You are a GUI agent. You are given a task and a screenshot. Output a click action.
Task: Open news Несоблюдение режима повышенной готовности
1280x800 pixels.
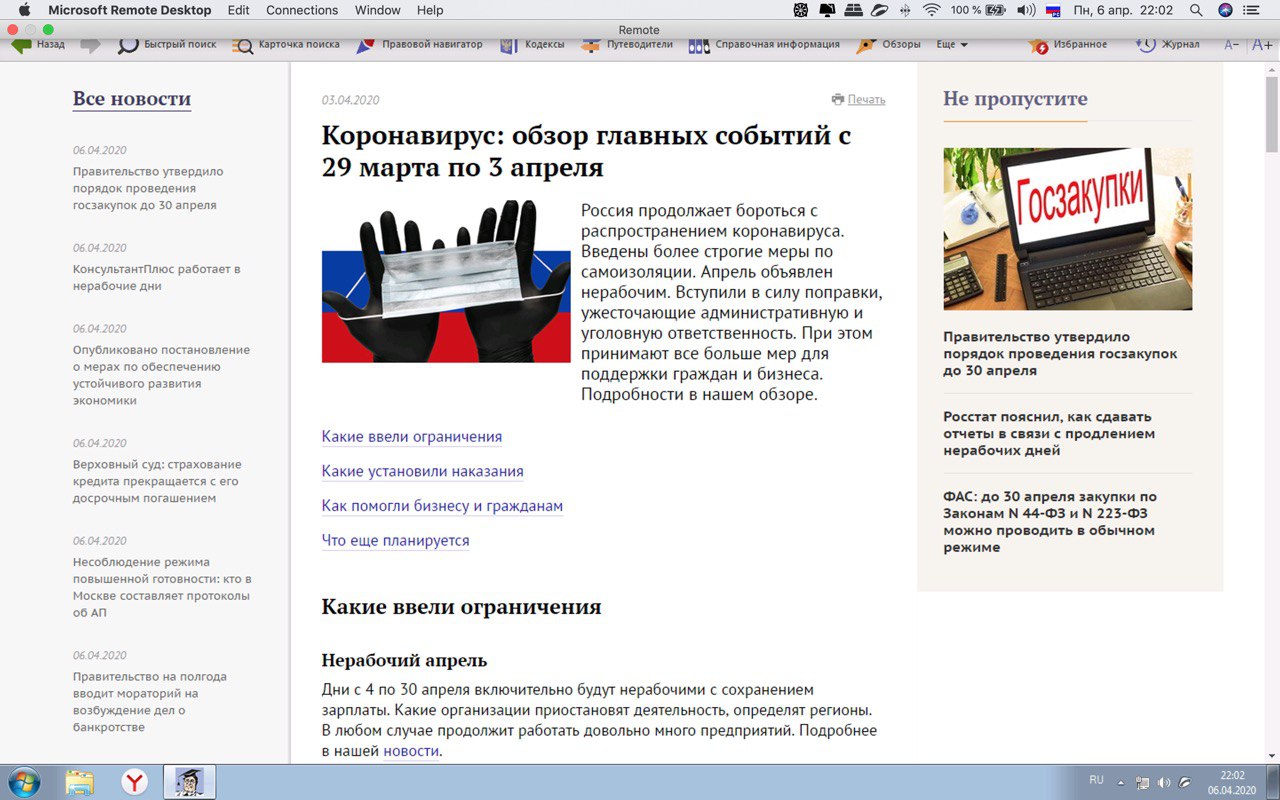162,587
